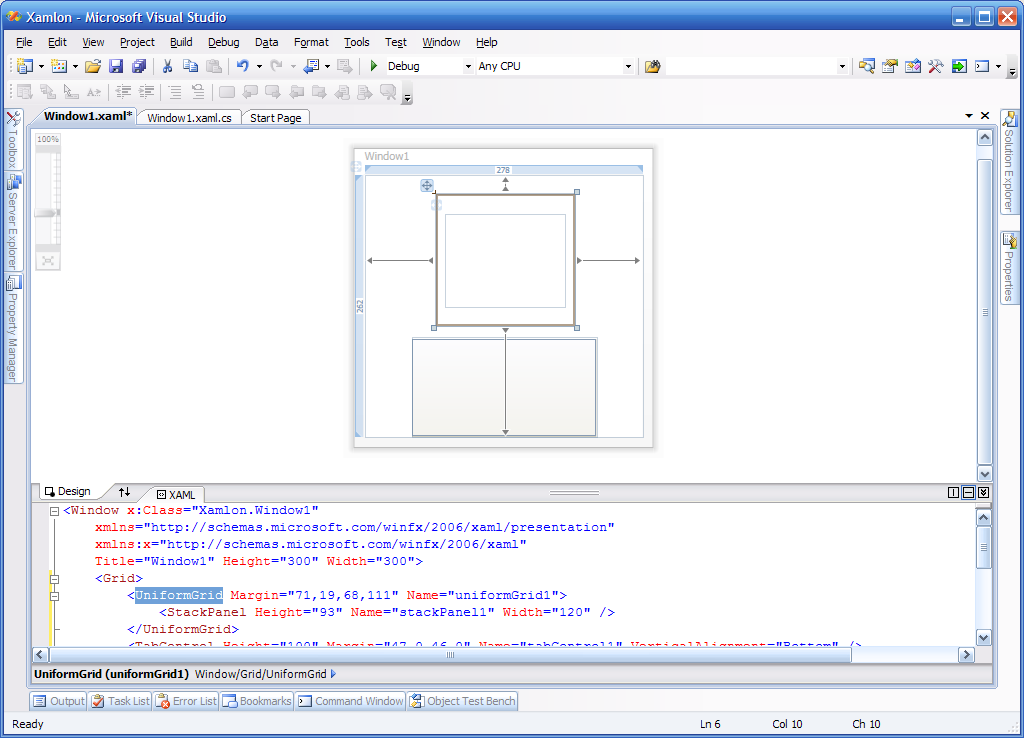Click the Paste clipboard icon

tap(214, 66)
